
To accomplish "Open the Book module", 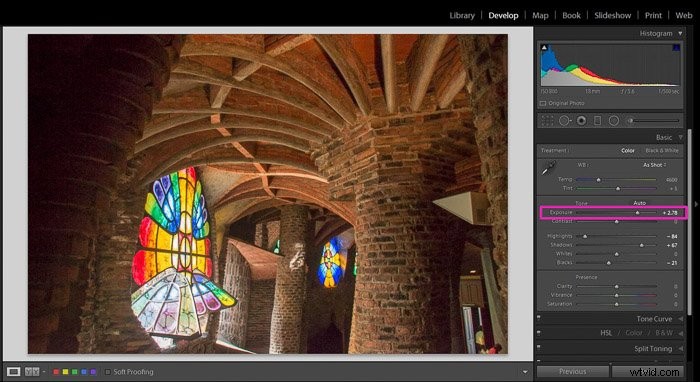I will pyautogui.click(x=571, y=15).
